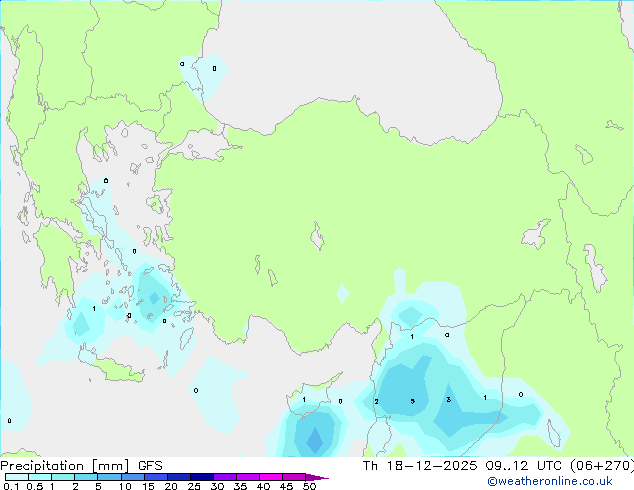Click the legend swatch between 2 and 5
This screenshot has width=634, height=490.
click(86, 477)
